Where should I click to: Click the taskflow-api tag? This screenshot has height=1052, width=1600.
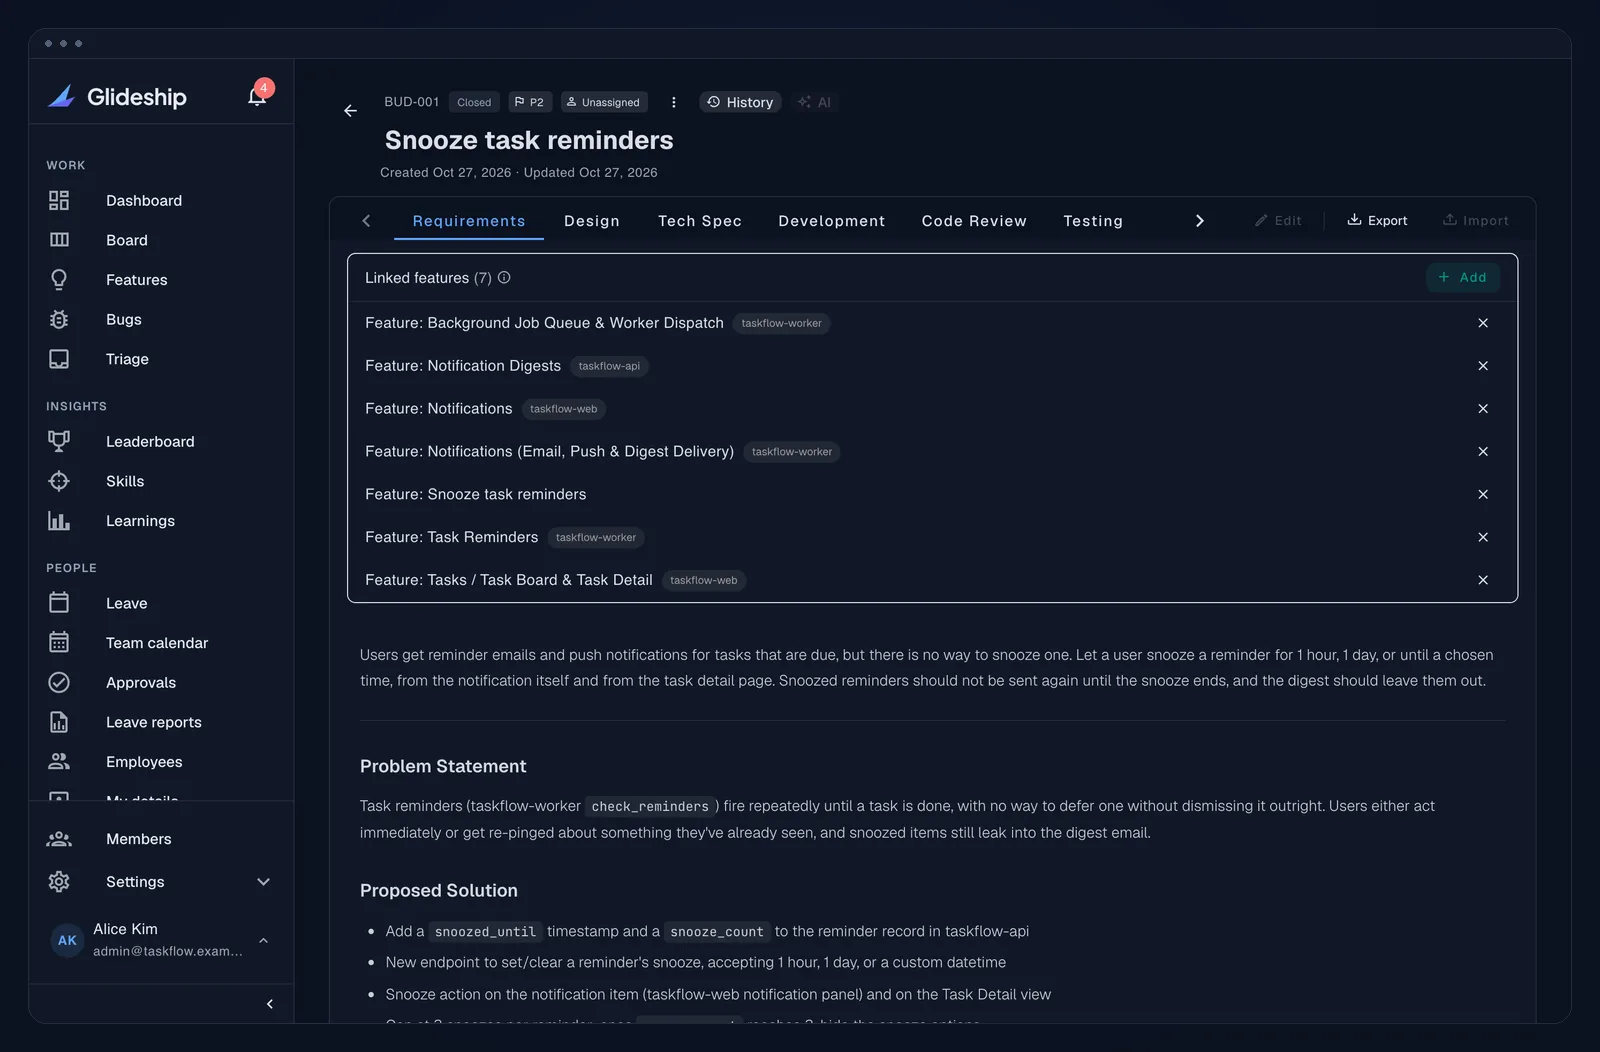pyautogui.click(x=609, y=366)
